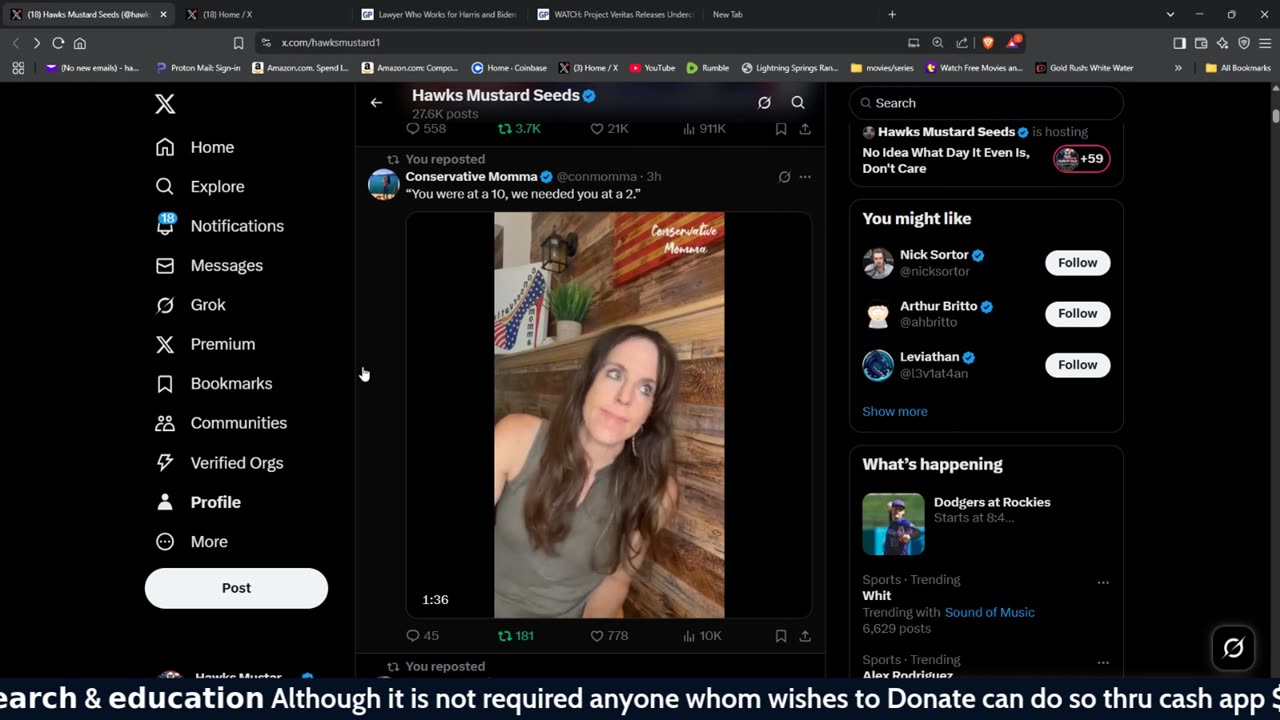Open the tab search dropdown arrow
Viewport: 1280px width, 720px height.
[x=1170, y=15]
